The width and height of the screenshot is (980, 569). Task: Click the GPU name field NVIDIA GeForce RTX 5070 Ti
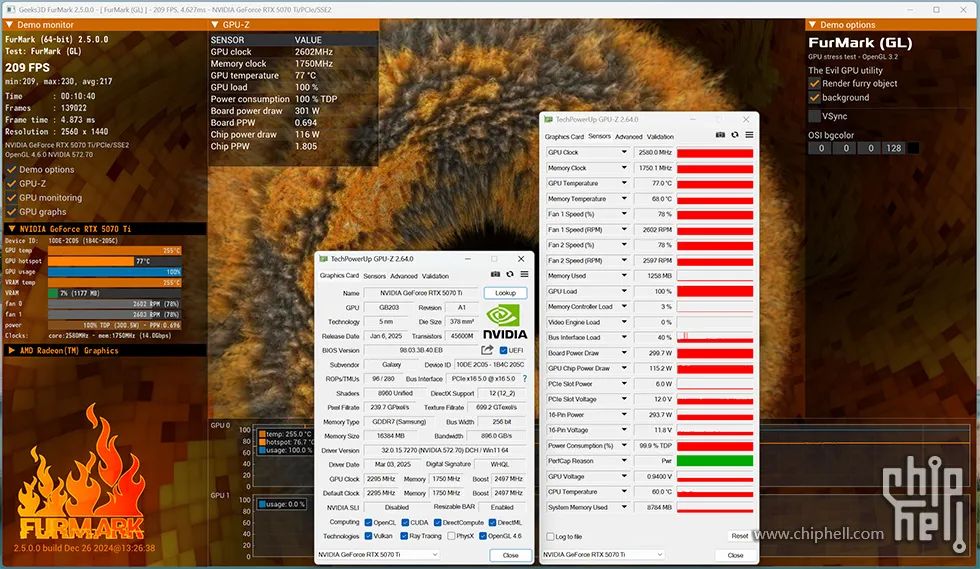click(x=421, y=293)
